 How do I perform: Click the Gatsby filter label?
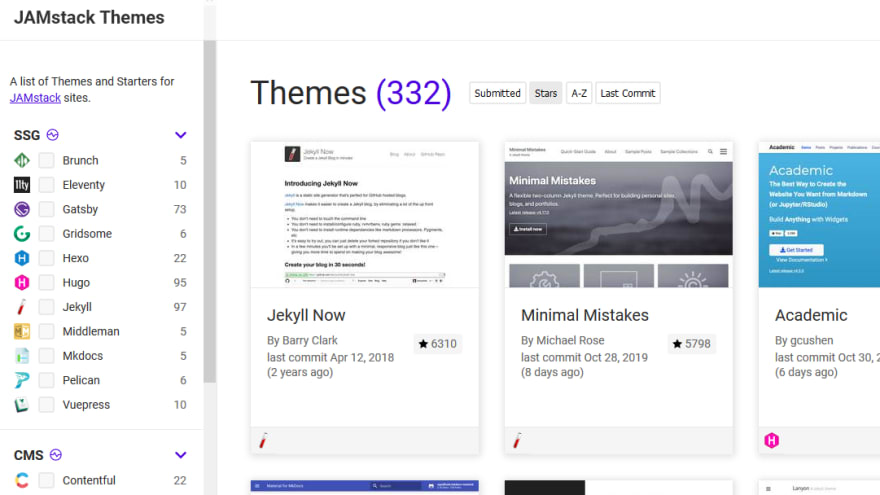click(80, 209)
